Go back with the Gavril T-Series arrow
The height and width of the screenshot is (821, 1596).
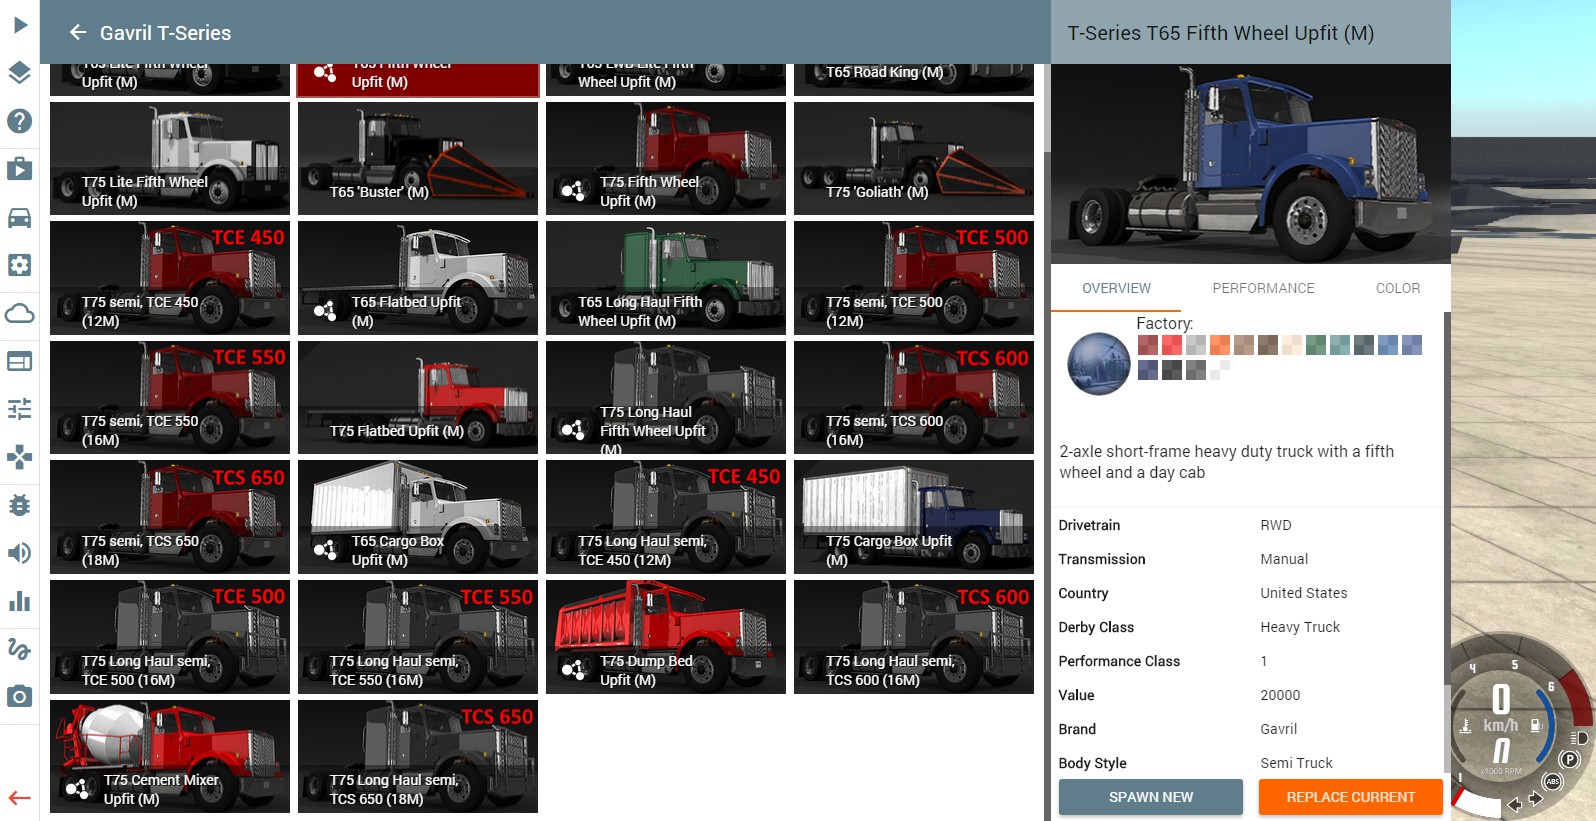point(78,33)
